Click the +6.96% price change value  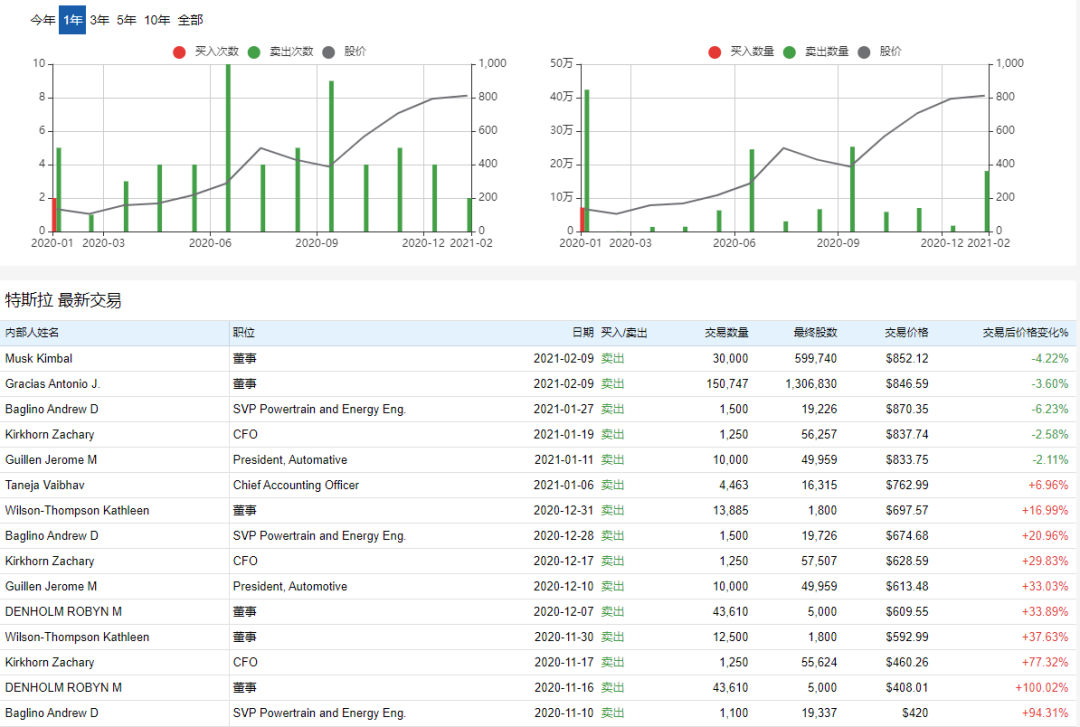pyautogui.click(x=1048, y=485)
